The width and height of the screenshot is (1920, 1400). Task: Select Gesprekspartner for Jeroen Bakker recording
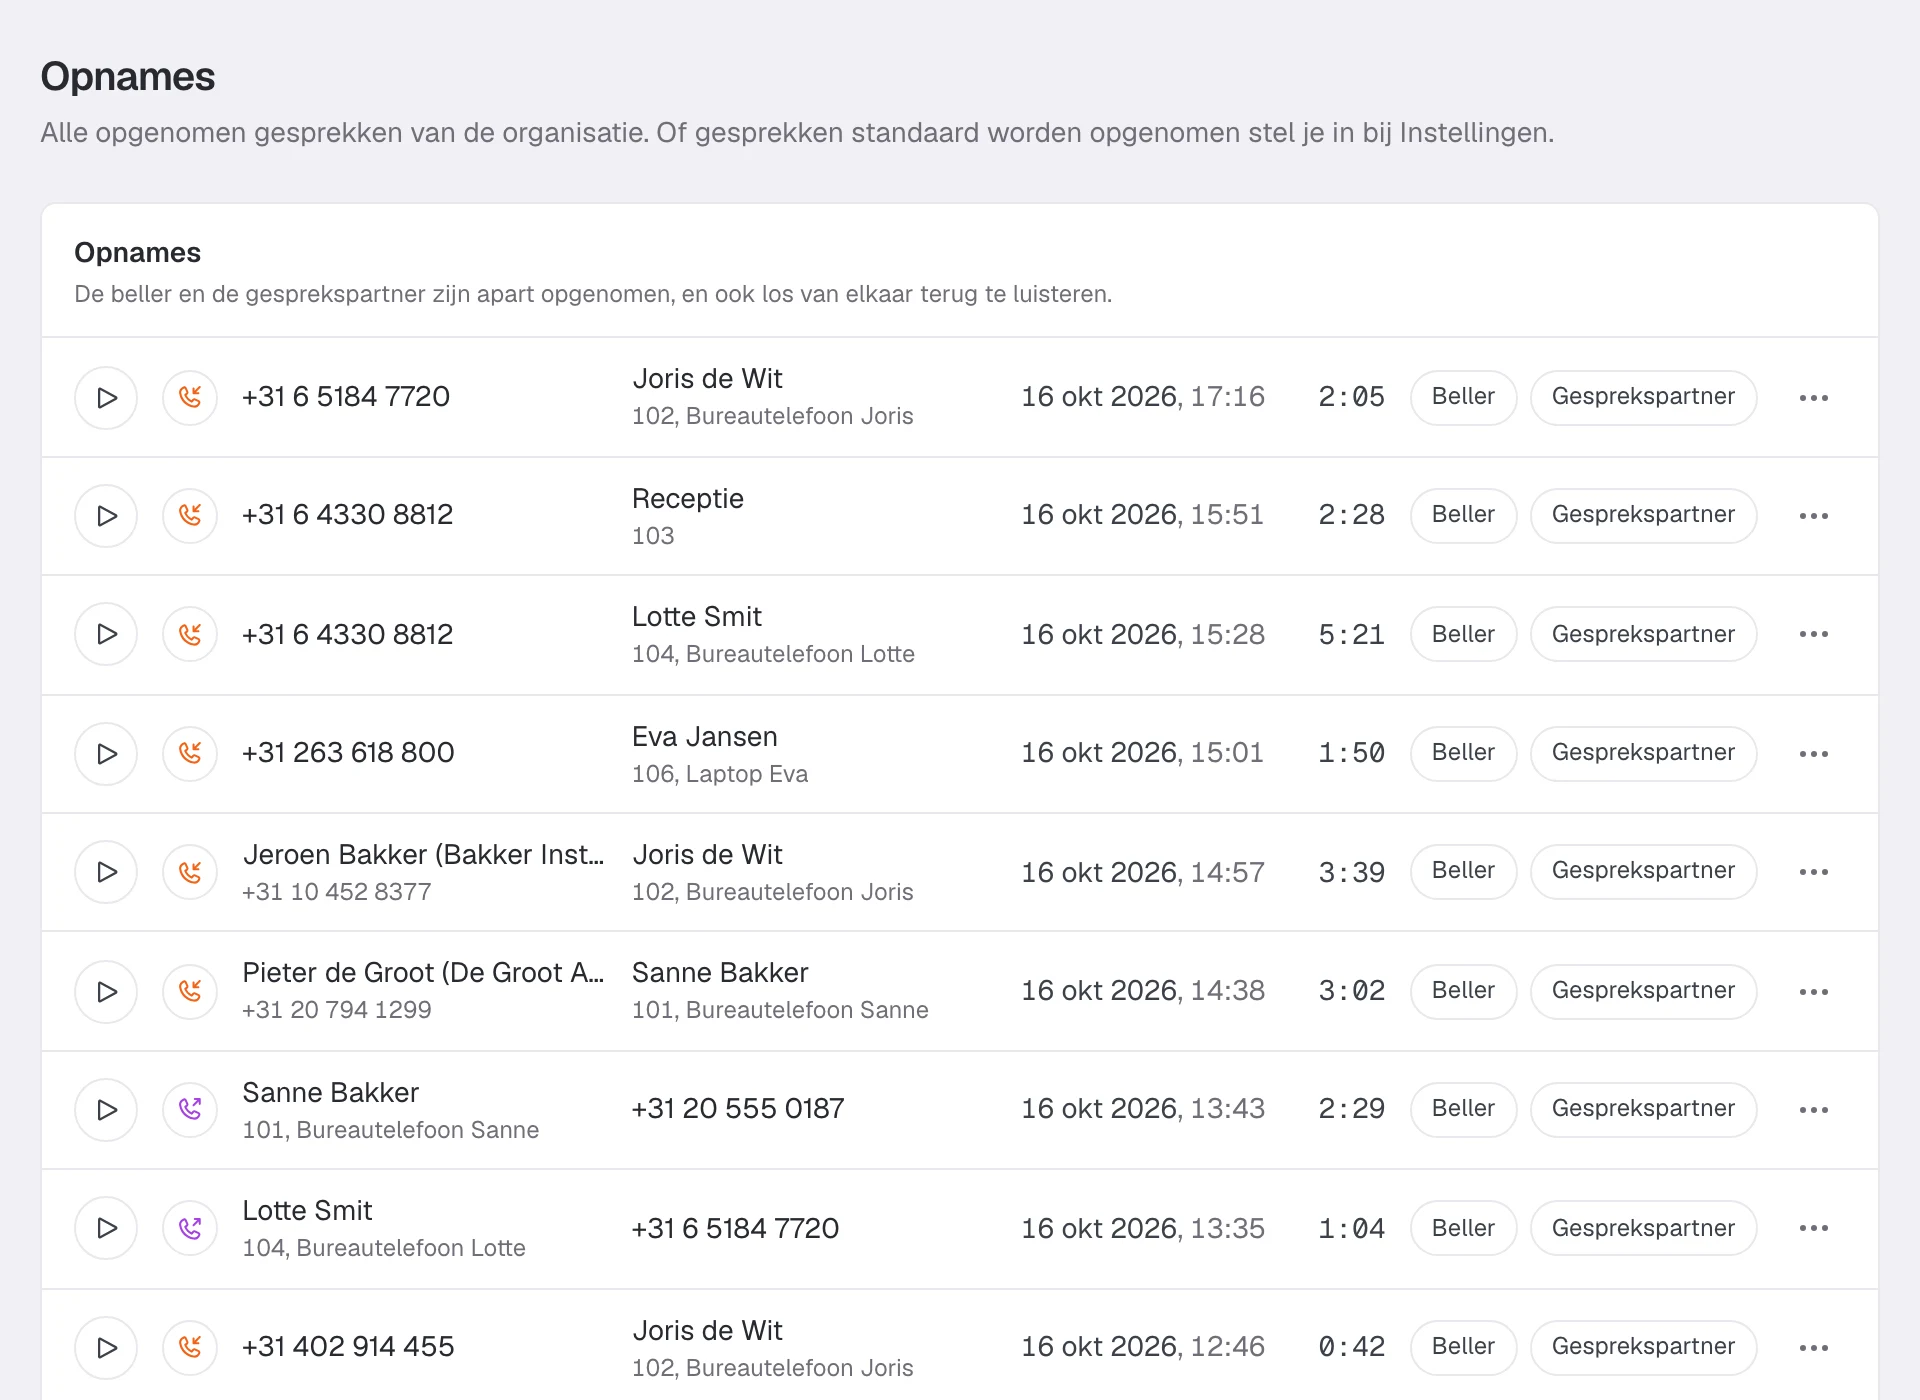(1643, 871)
